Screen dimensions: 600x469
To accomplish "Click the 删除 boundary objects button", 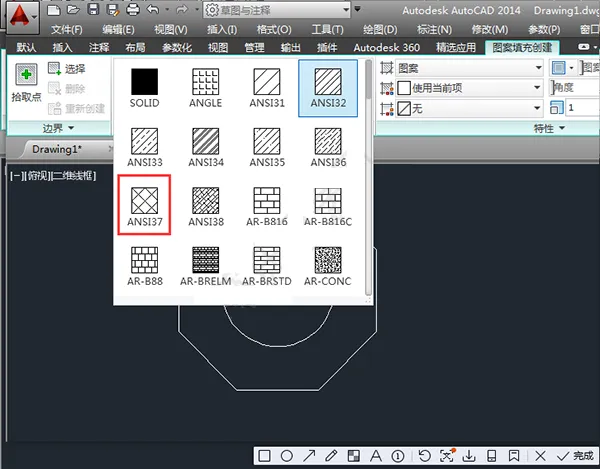I will coord(67,89).
